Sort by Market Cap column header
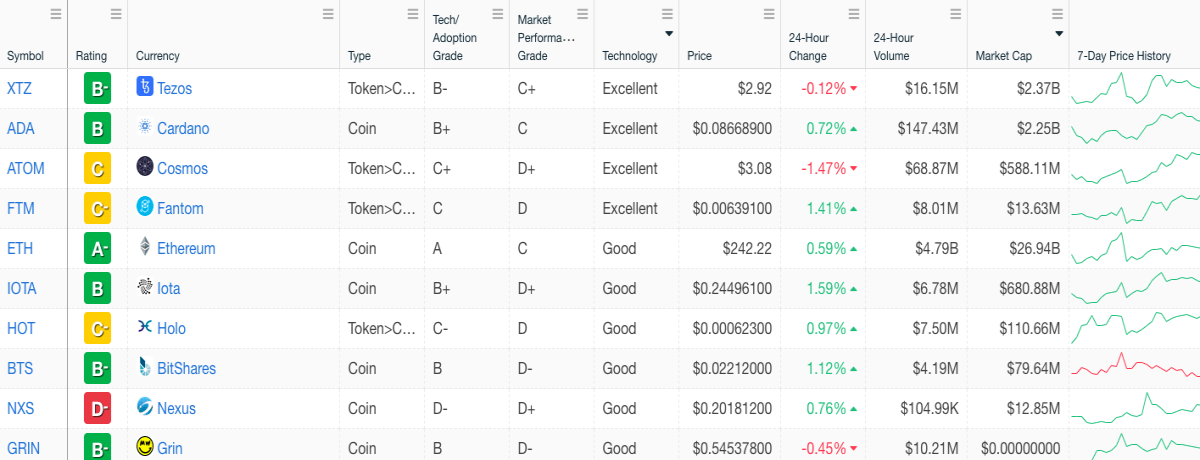Image resolution: width=1200 pixels, height=460 pixels. coord(1004,56)
